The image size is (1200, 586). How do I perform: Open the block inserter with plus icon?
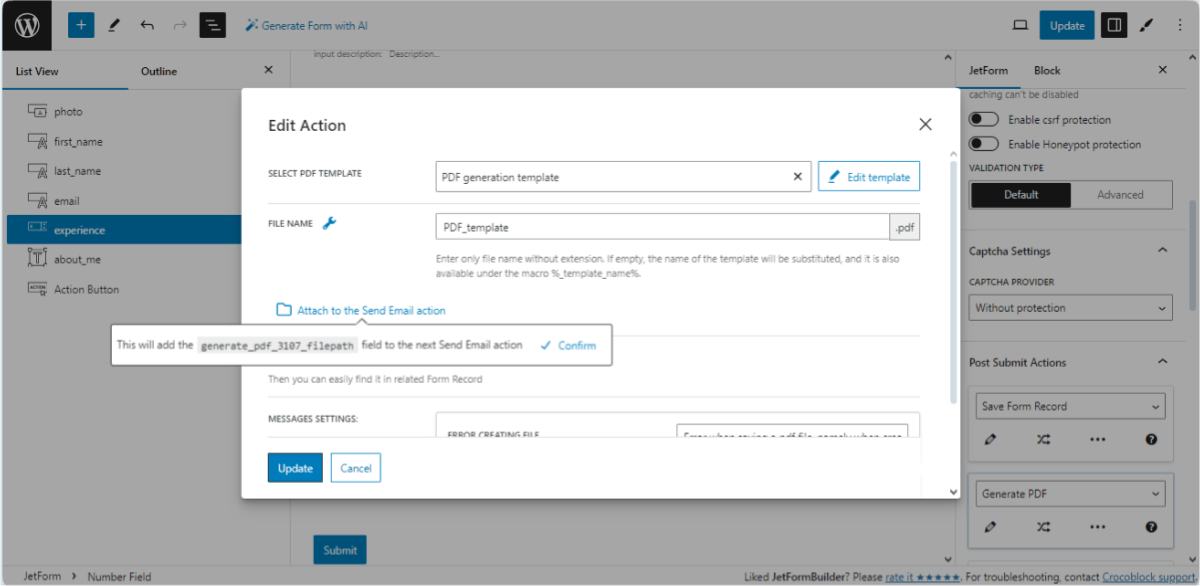point(81,24)
